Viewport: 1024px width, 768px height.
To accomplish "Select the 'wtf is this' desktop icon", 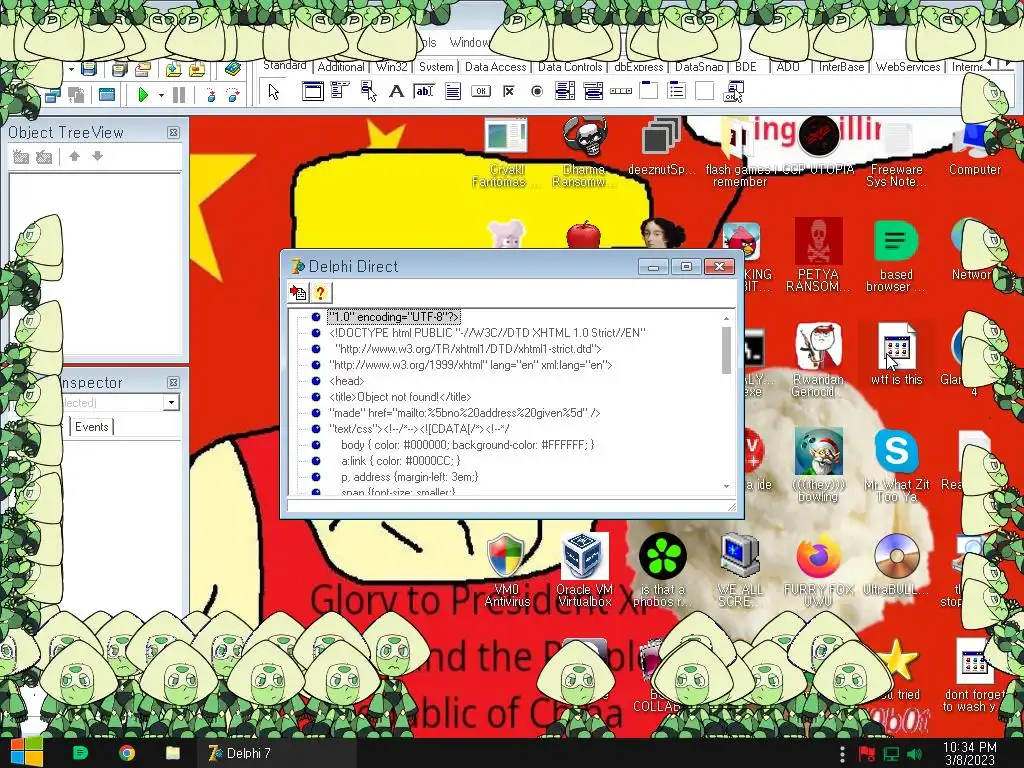I will 896,353.
